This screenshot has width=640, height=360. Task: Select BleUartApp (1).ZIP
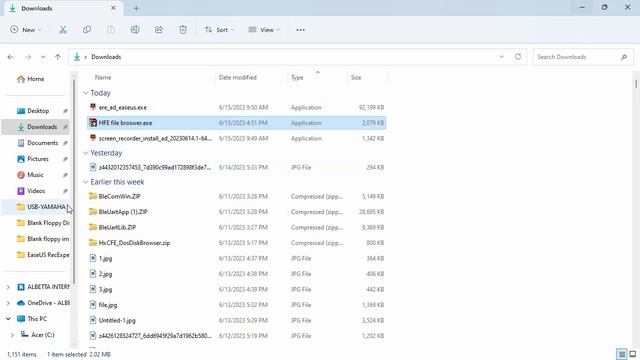point(236,212)
